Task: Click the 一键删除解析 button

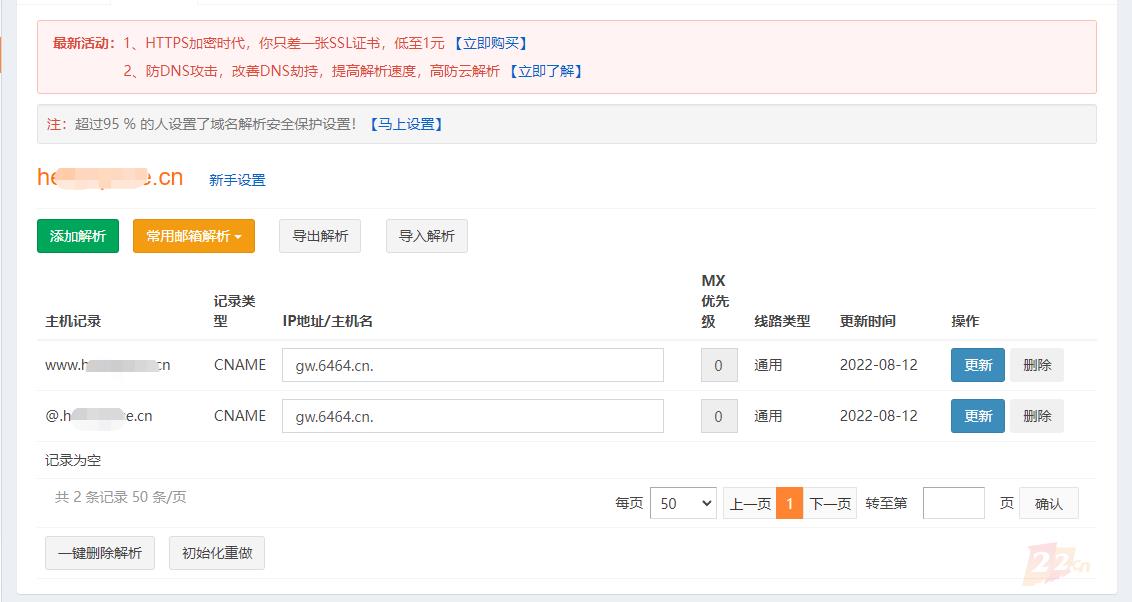Action: [x=100, y=553]
